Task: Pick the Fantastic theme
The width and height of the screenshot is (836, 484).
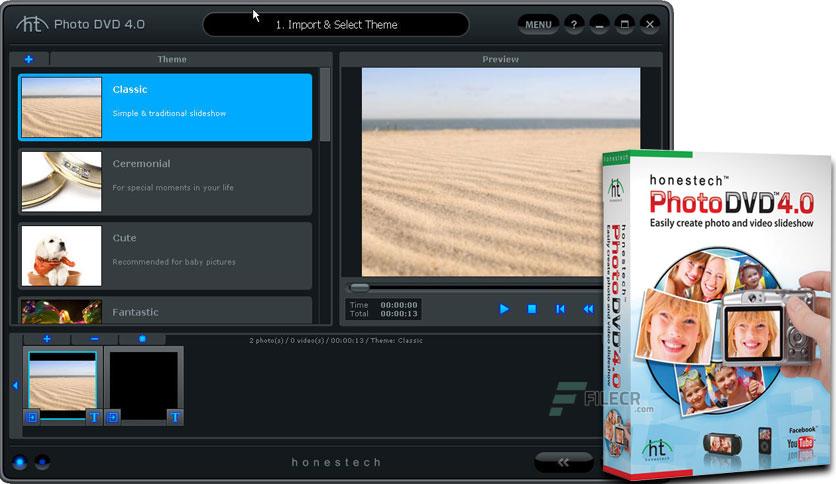Action: point(165,311)
